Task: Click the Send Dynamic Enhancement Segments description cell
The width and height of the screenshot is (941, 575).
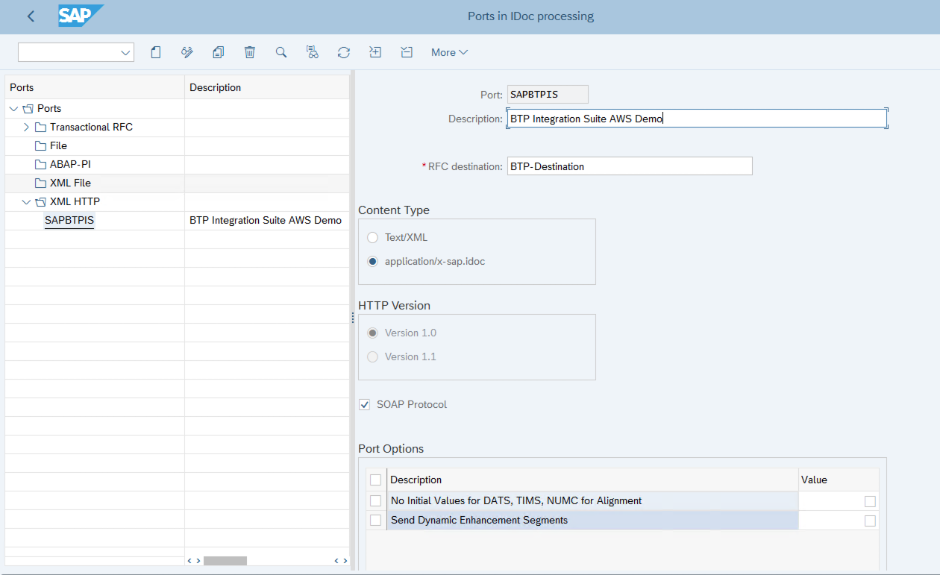Action: [x=592, y=520]
